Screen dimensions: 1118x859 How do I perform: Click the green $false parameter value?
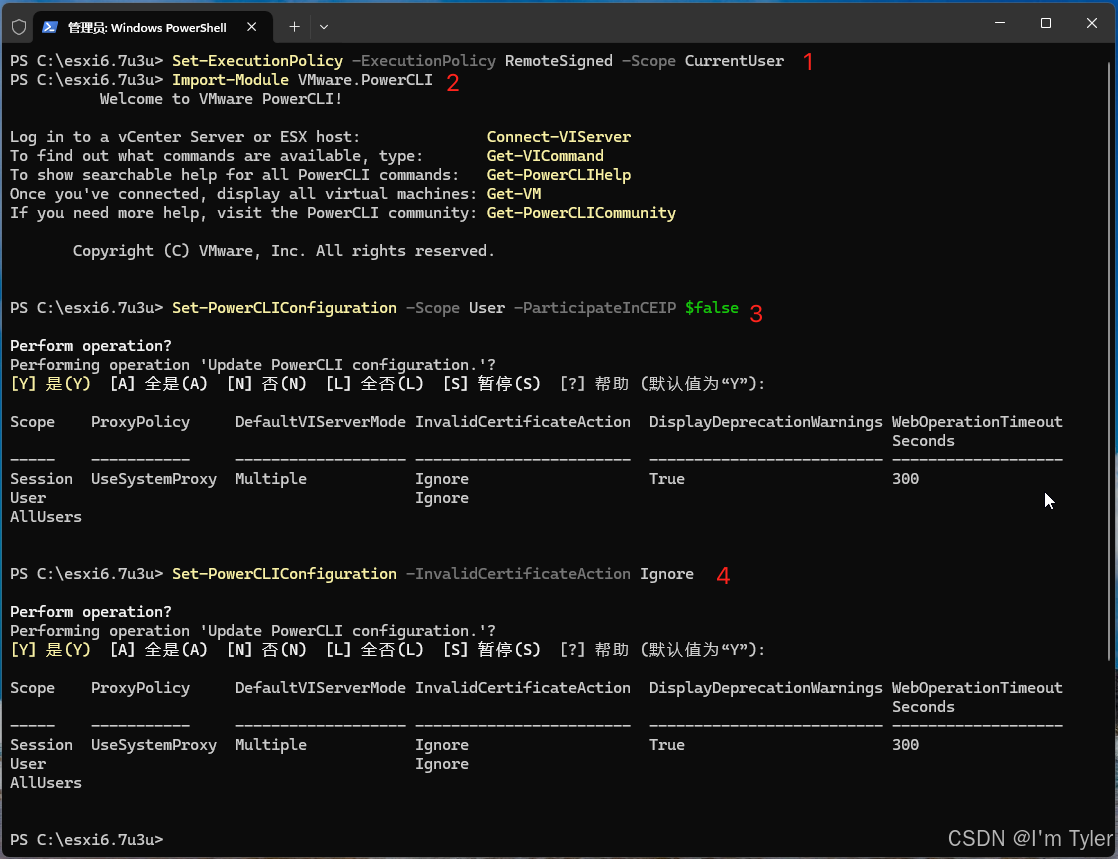coord(712,308)
